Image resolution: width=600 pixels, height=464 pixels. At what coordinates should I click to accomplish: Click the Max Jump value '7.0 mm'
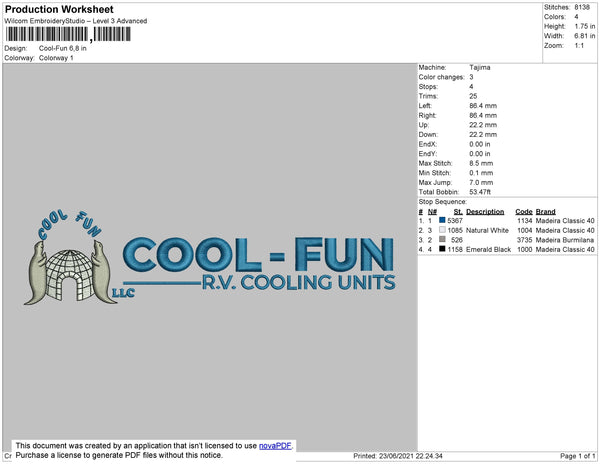click(481, 182)
